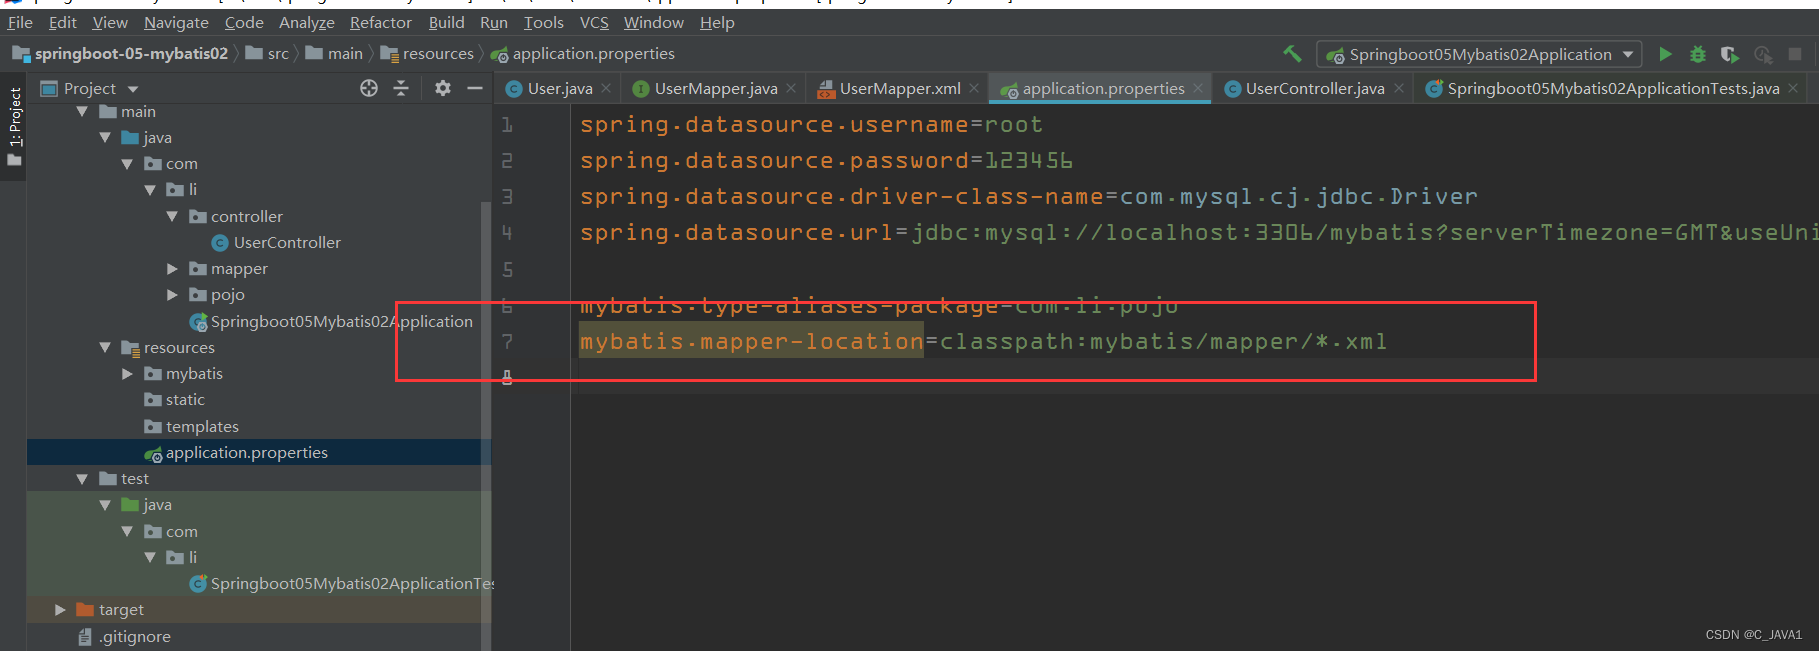Open the Build menu
This screenshot has height=651, width=1819.
point(447,22)
